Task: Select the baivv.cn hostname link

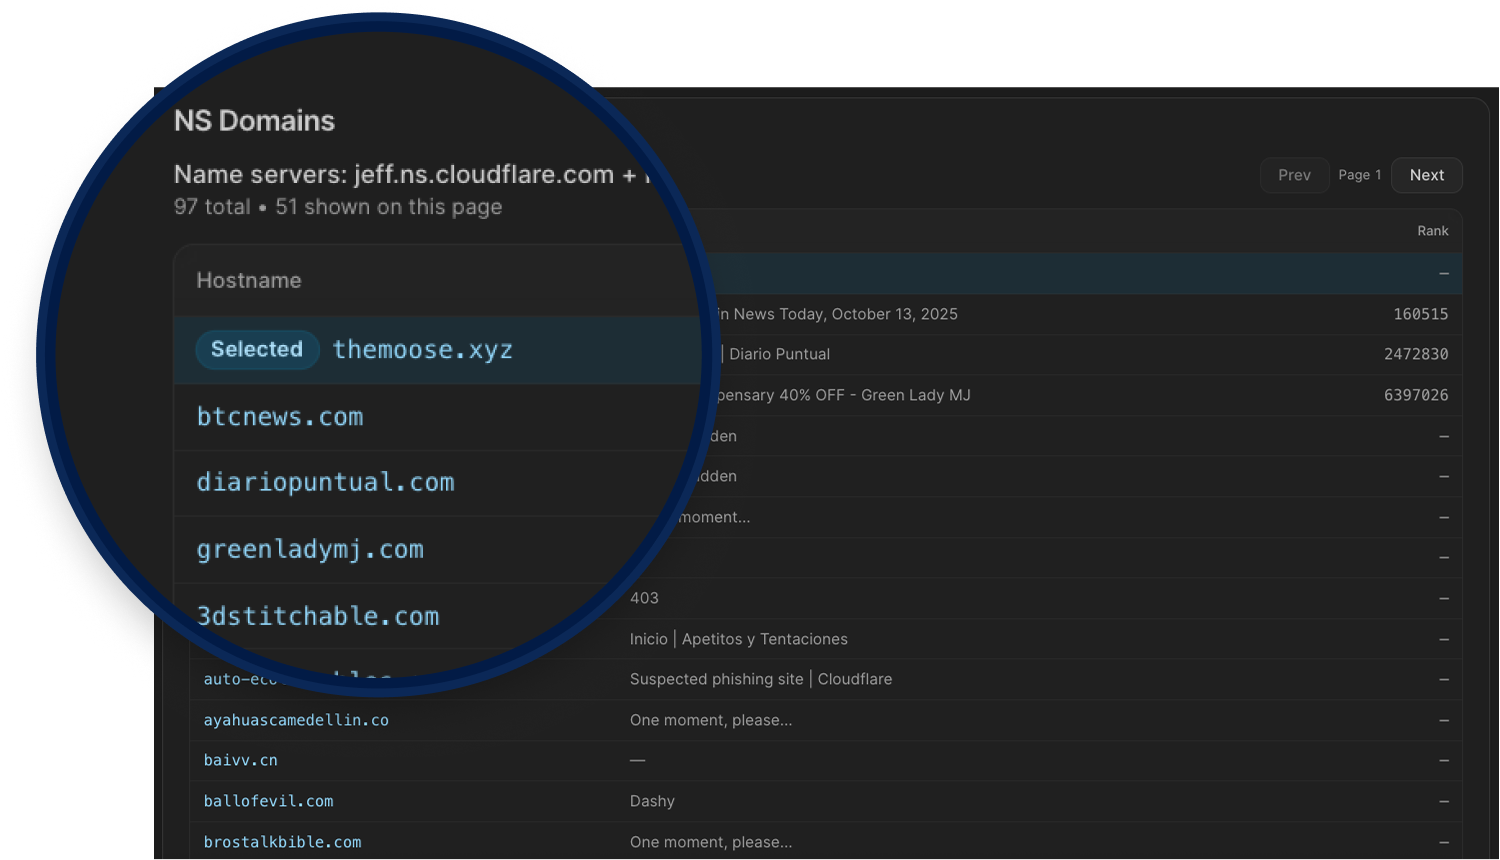Action: point(241,760)
